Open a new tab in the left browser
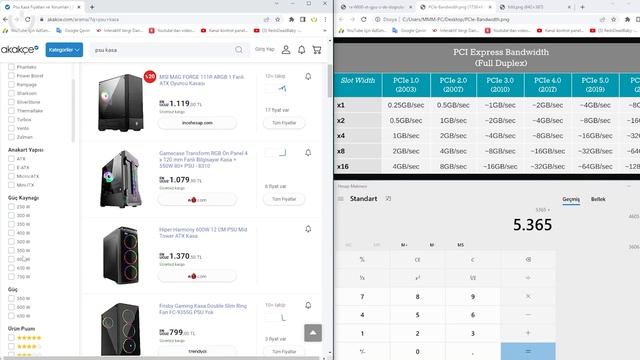Screen dimensions: 640x360 [x=92, y=7]
